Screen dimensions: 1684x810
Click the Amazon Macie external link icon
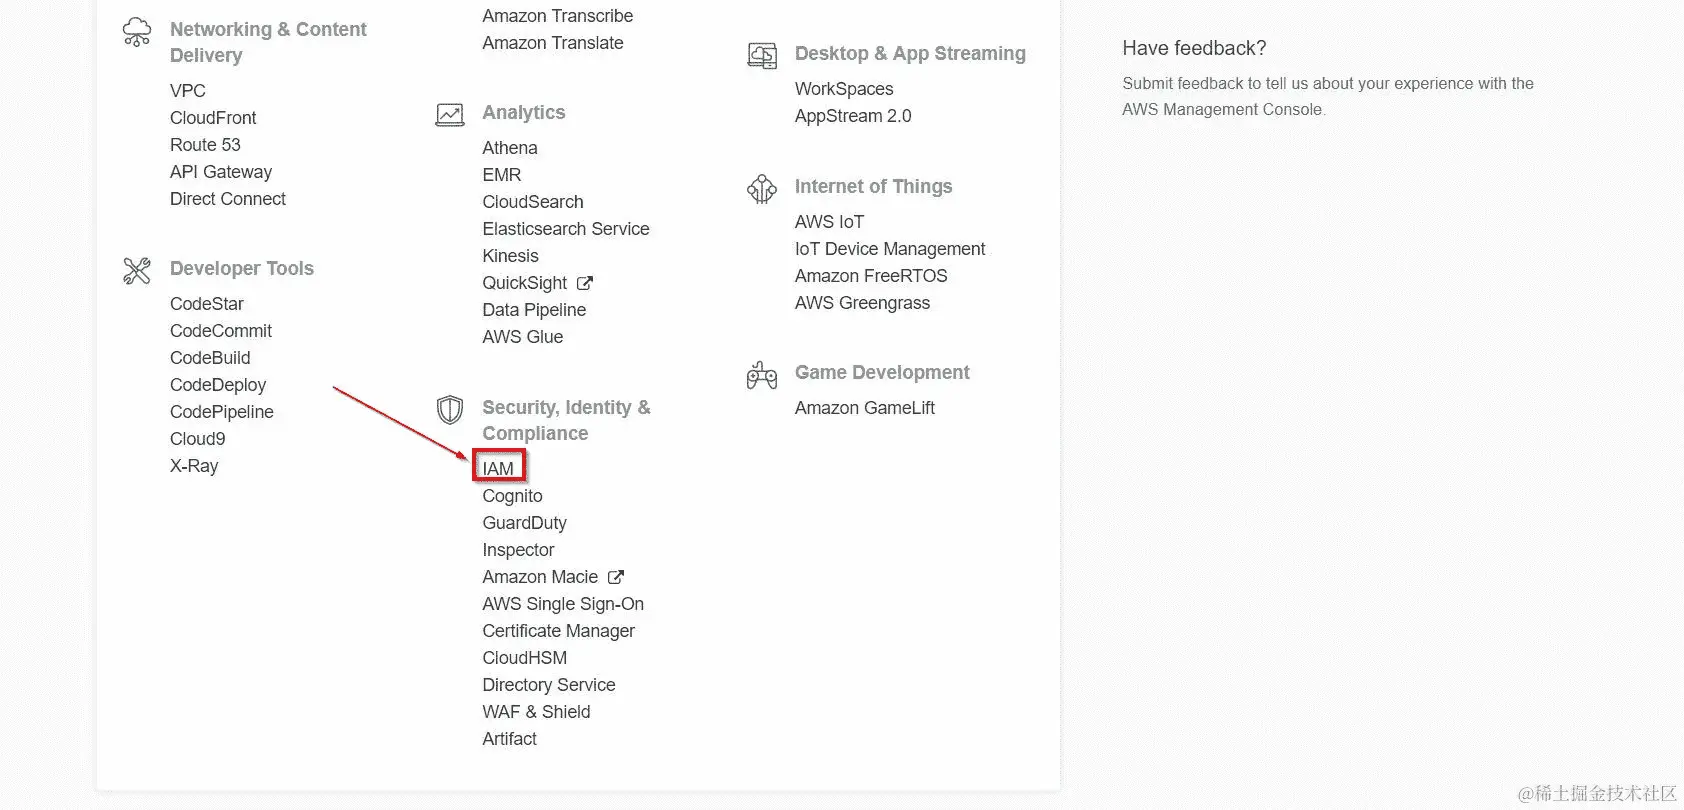pyautogui.click(x=616, y=577)
